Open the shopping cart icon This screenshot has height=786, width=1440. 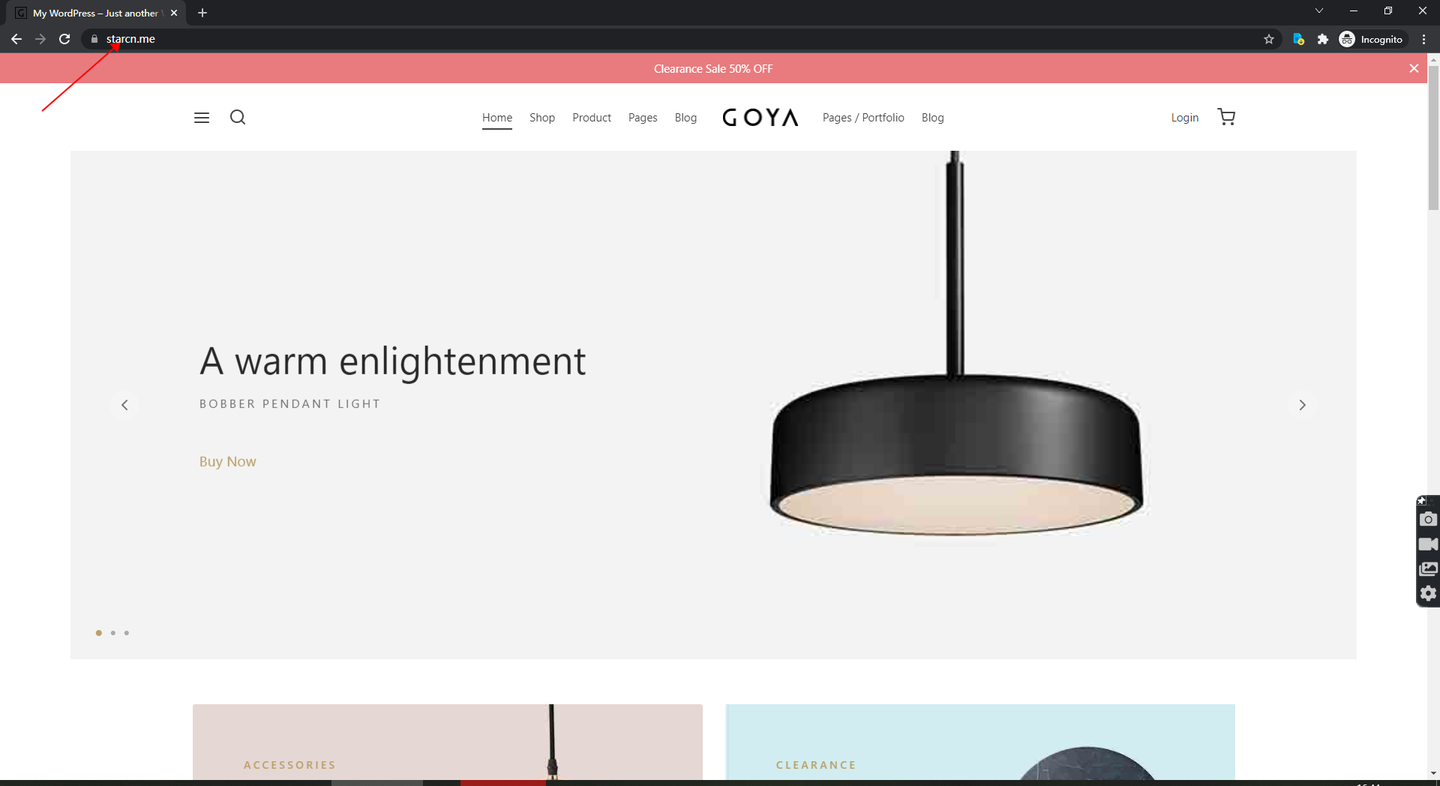(1226, 117)
